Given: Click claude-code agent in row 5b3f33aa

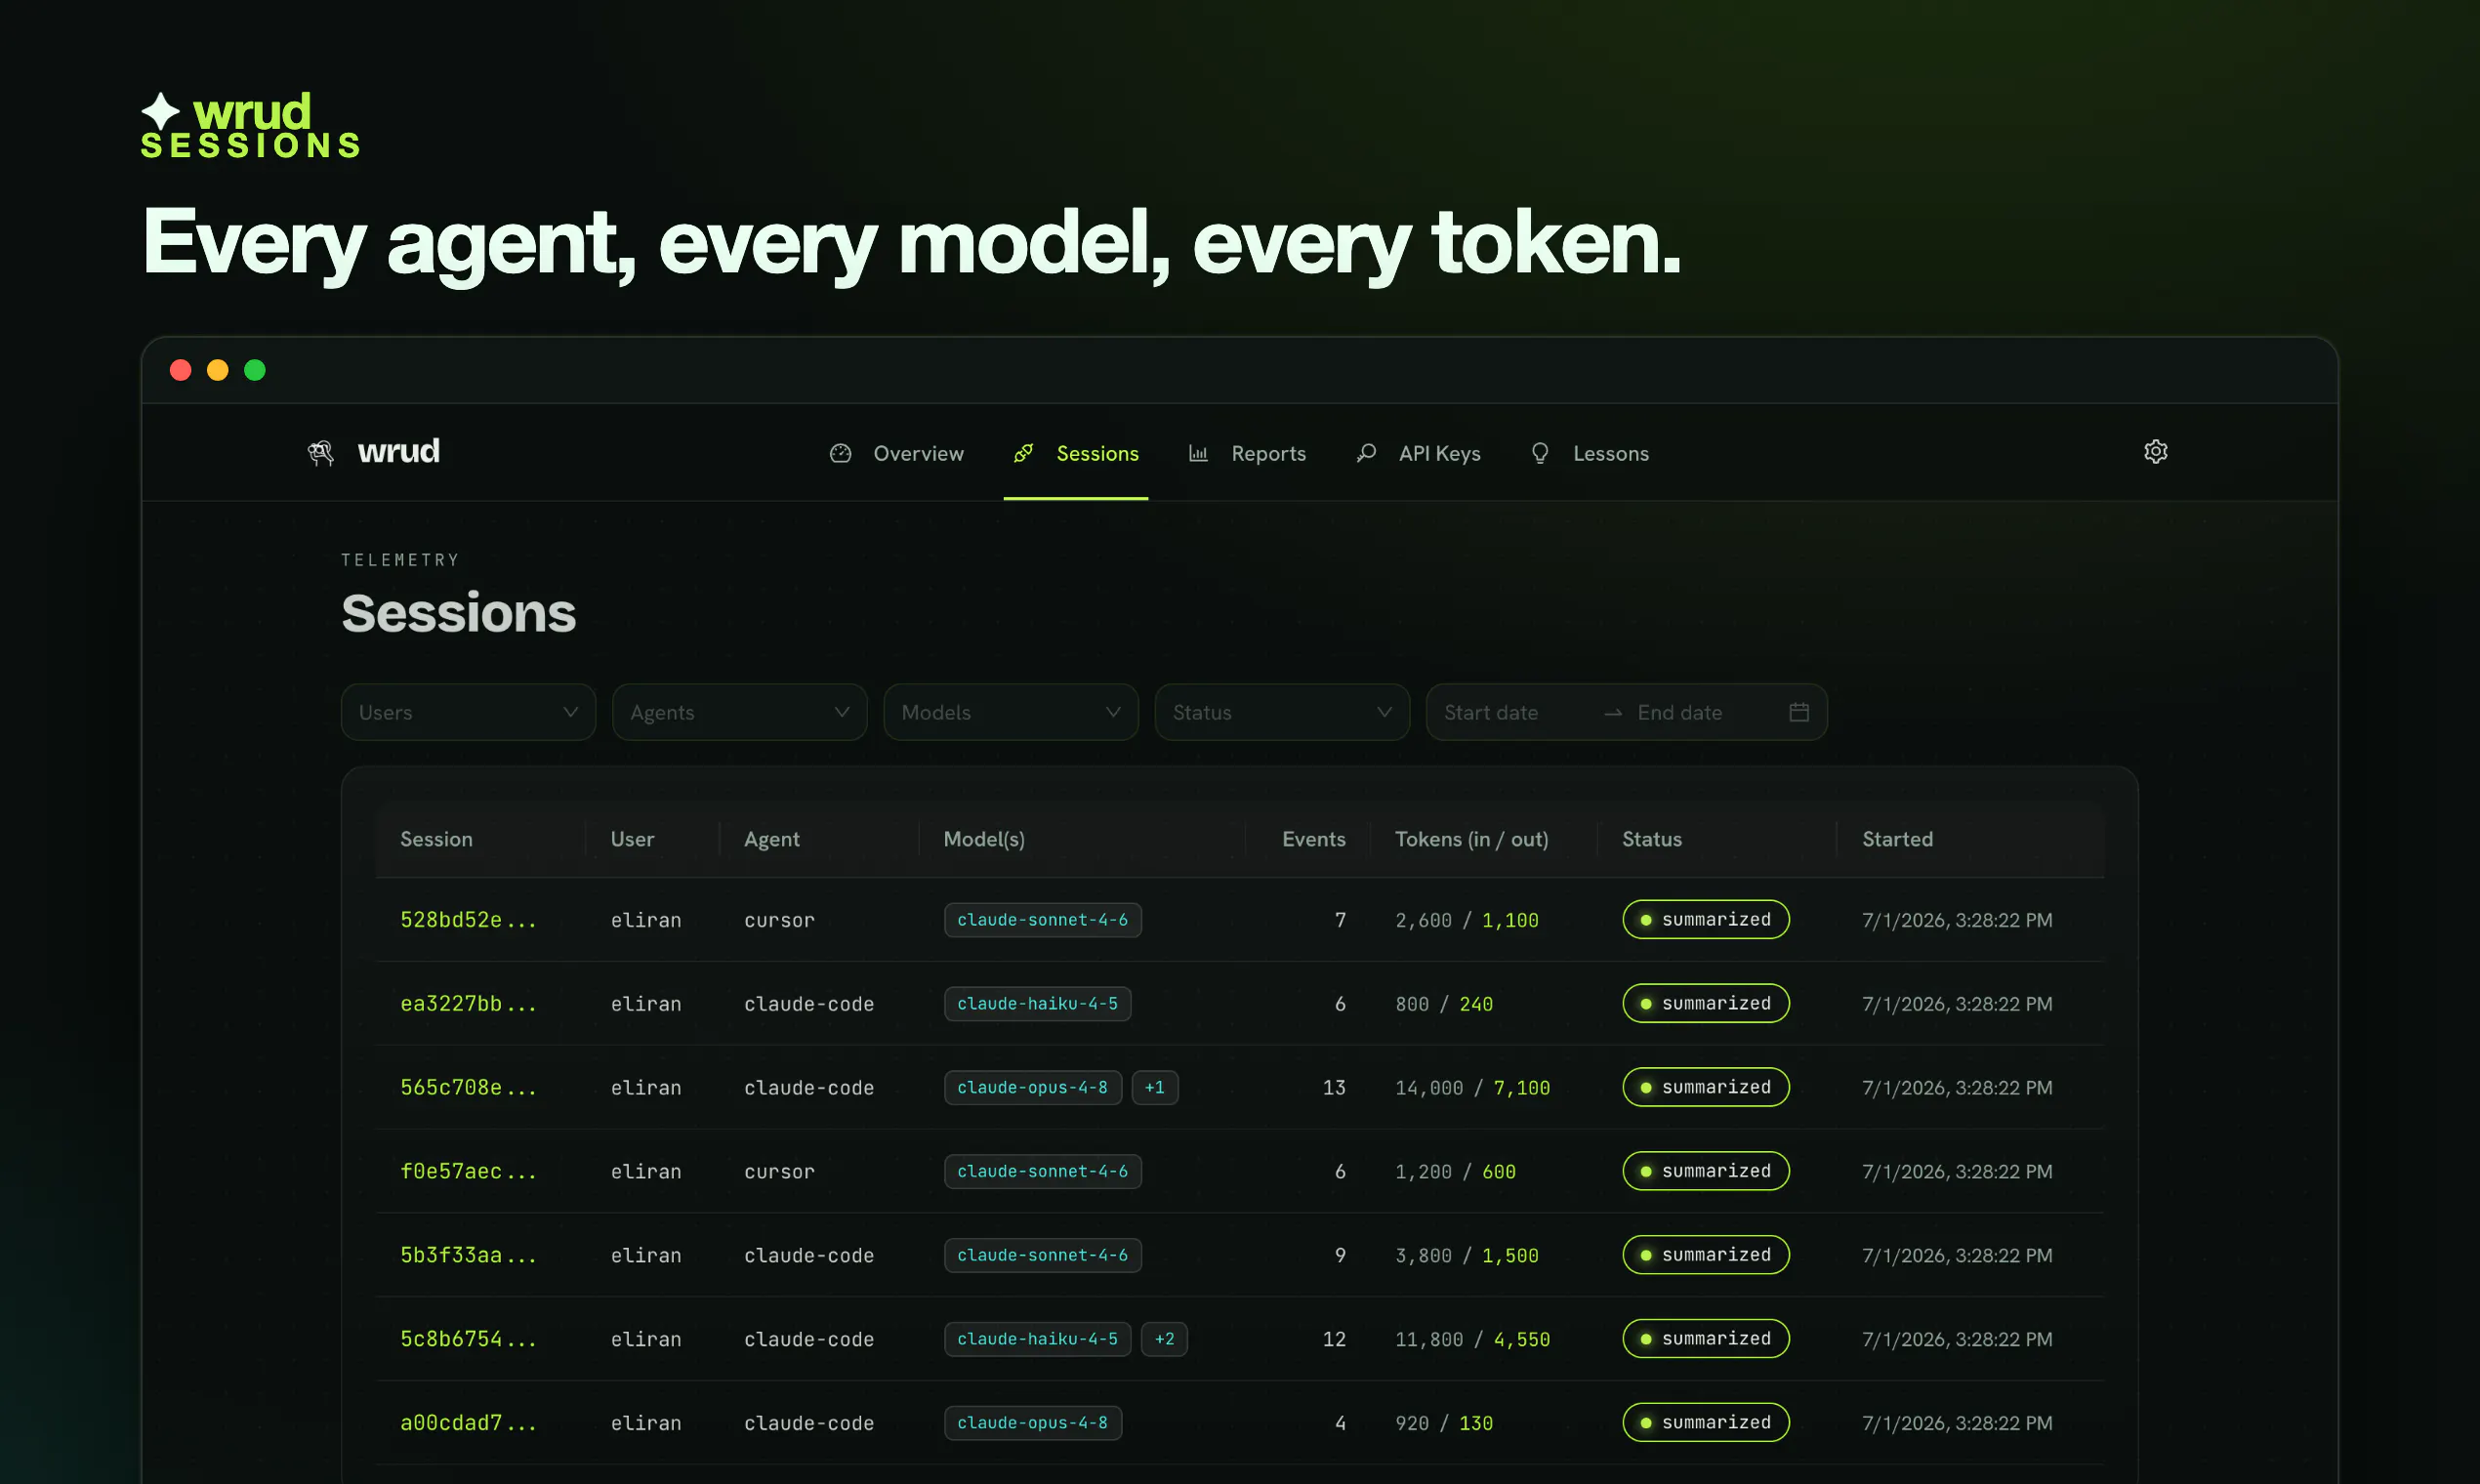Looking at the screenshot, I should tap(809, 1255).
